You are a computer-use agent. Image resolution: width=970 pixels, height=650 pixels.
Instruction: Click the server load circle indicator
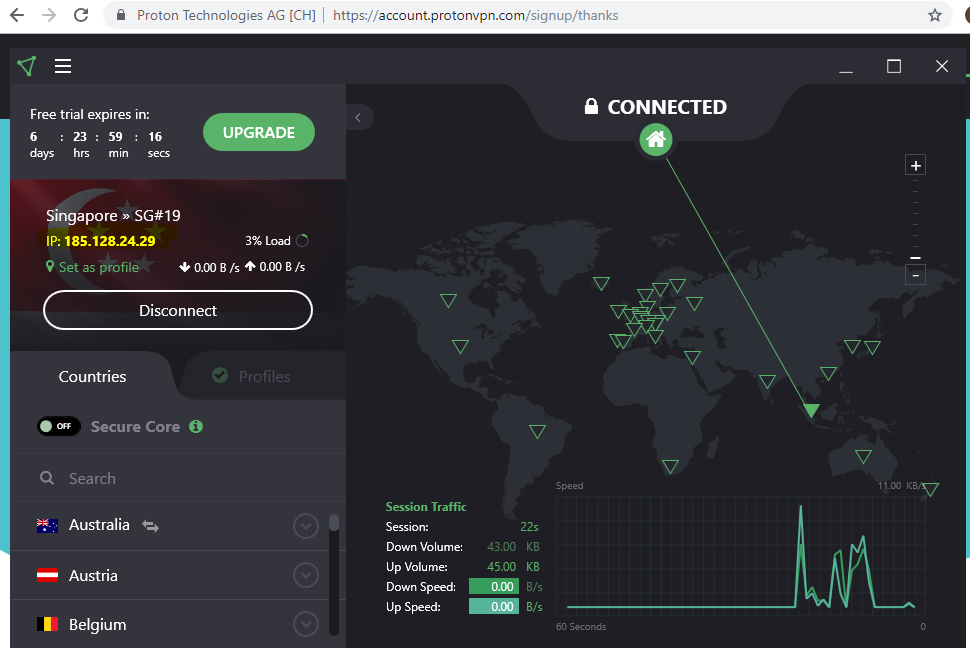(302, 241)
